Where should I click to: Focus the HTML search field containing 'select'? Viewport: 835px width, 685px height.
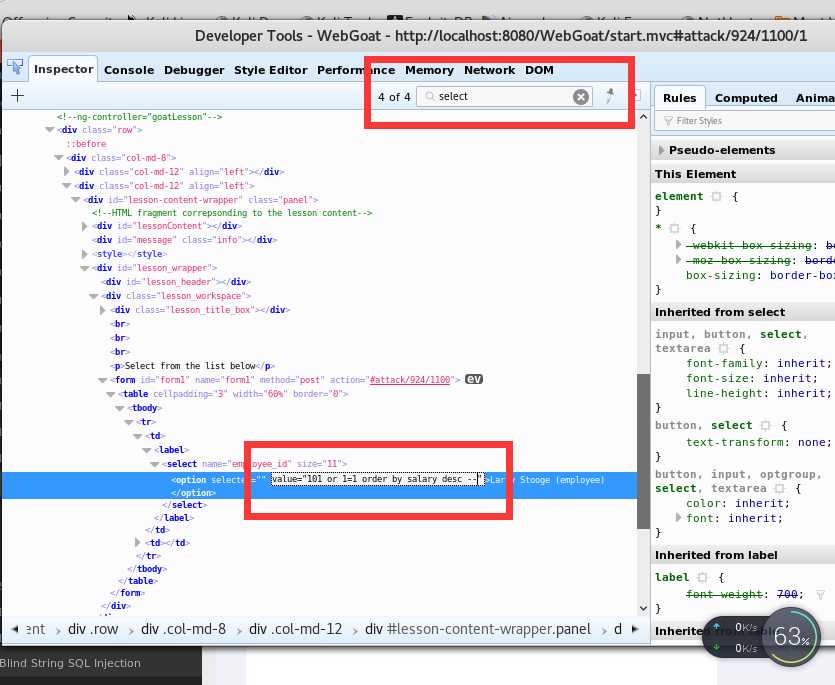point(503,96)
